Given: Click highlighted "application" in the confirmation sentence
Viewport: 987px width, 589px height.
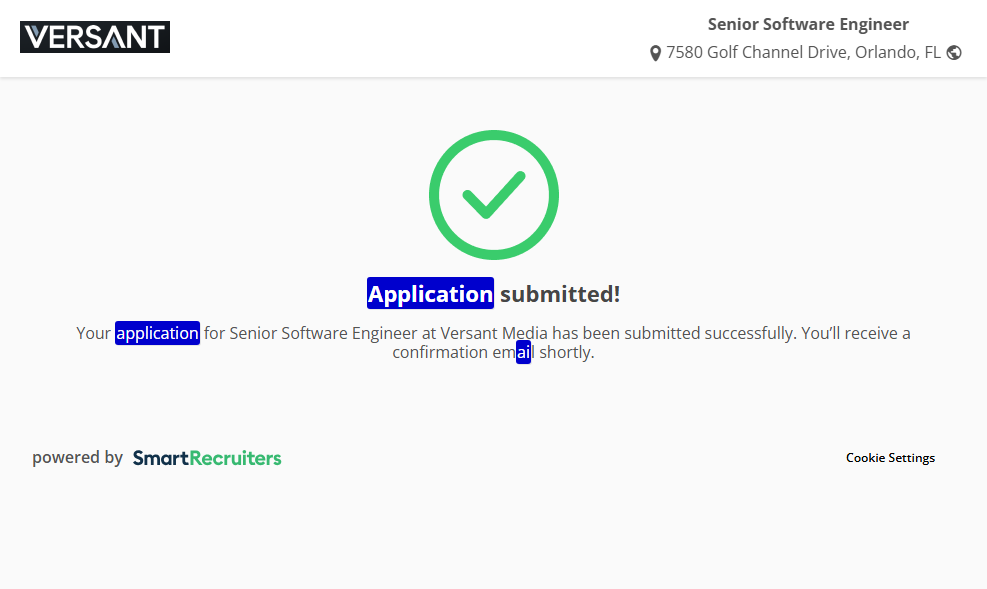Looking at the screenshot, I should coord(157,333).
